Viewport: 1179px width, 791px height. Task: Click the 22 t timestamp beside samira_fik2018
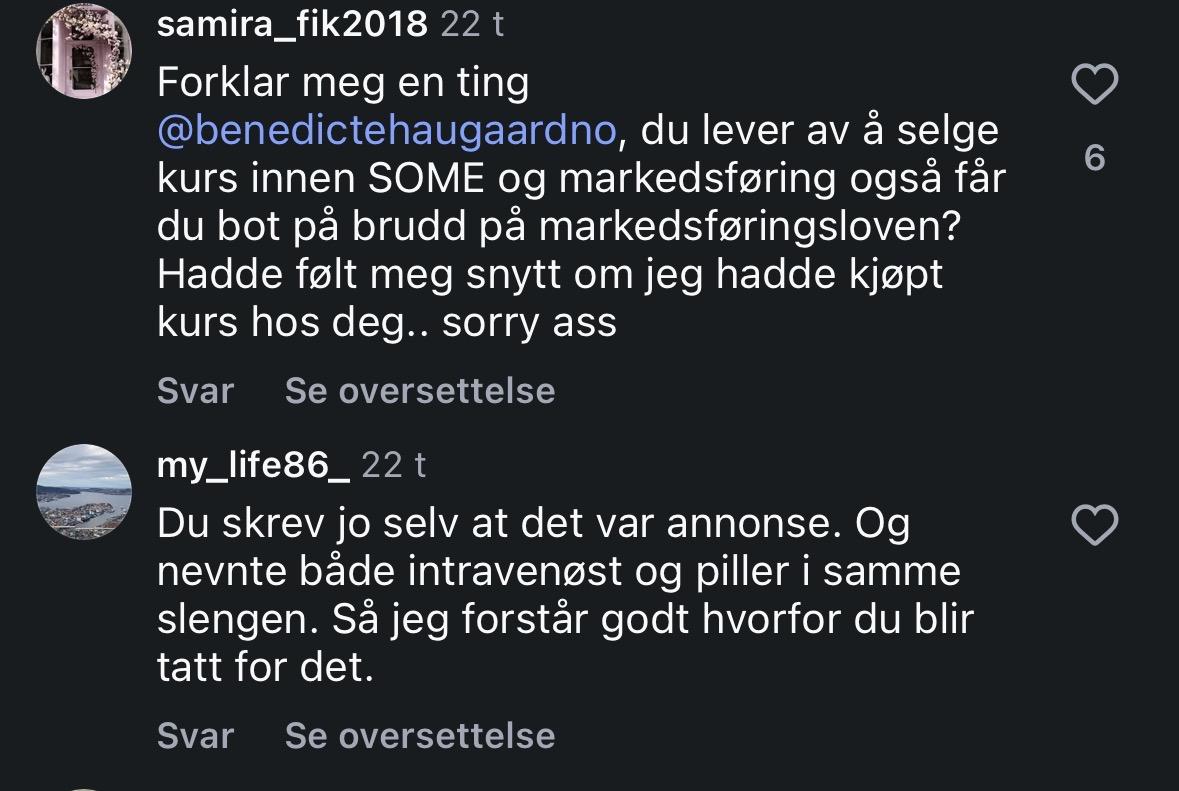[472, 24]
